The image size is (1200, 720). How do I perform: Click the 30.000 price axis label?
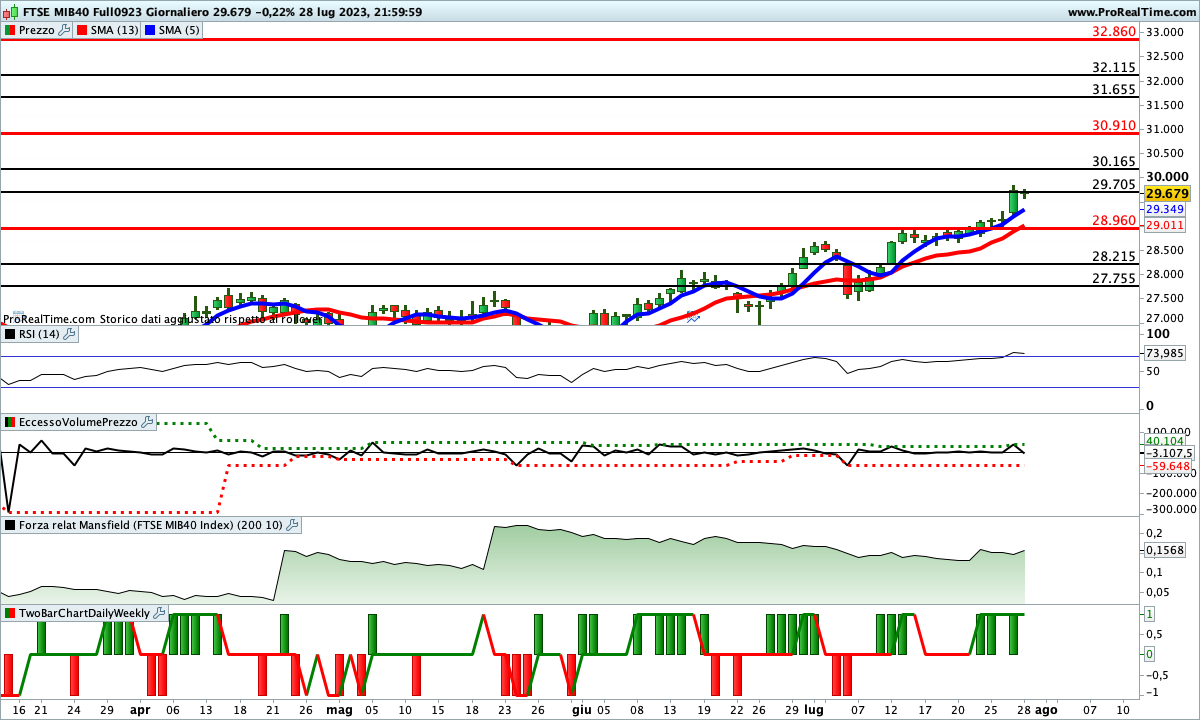pyautogui.click(x=1166, y=177)
